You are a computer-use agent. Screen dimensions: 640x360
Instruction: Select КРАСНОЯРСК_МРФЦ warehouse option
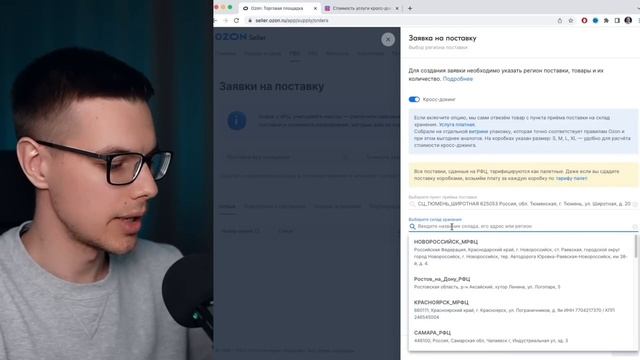522,309
